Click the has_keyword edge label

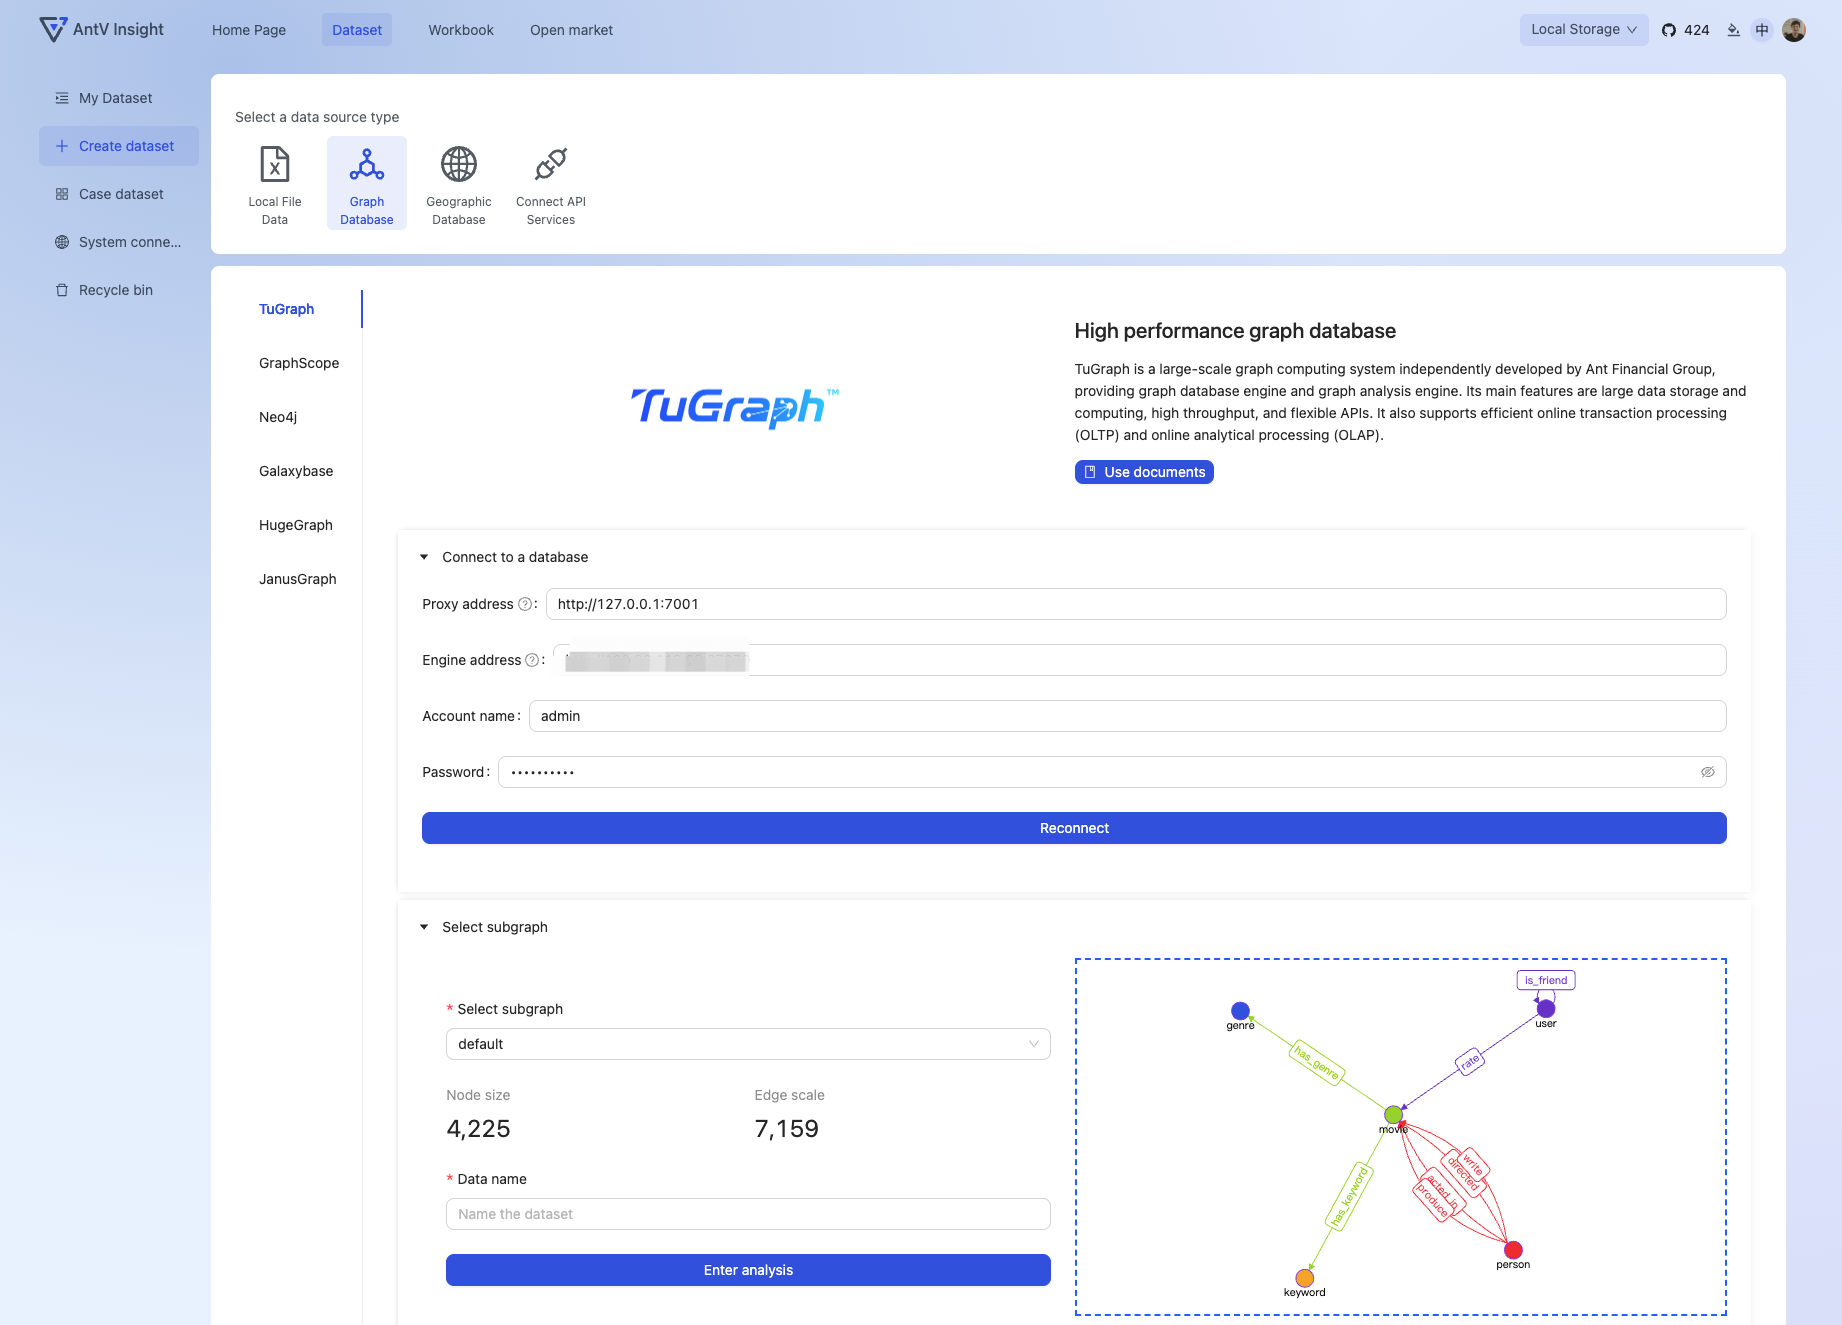1348,1196
